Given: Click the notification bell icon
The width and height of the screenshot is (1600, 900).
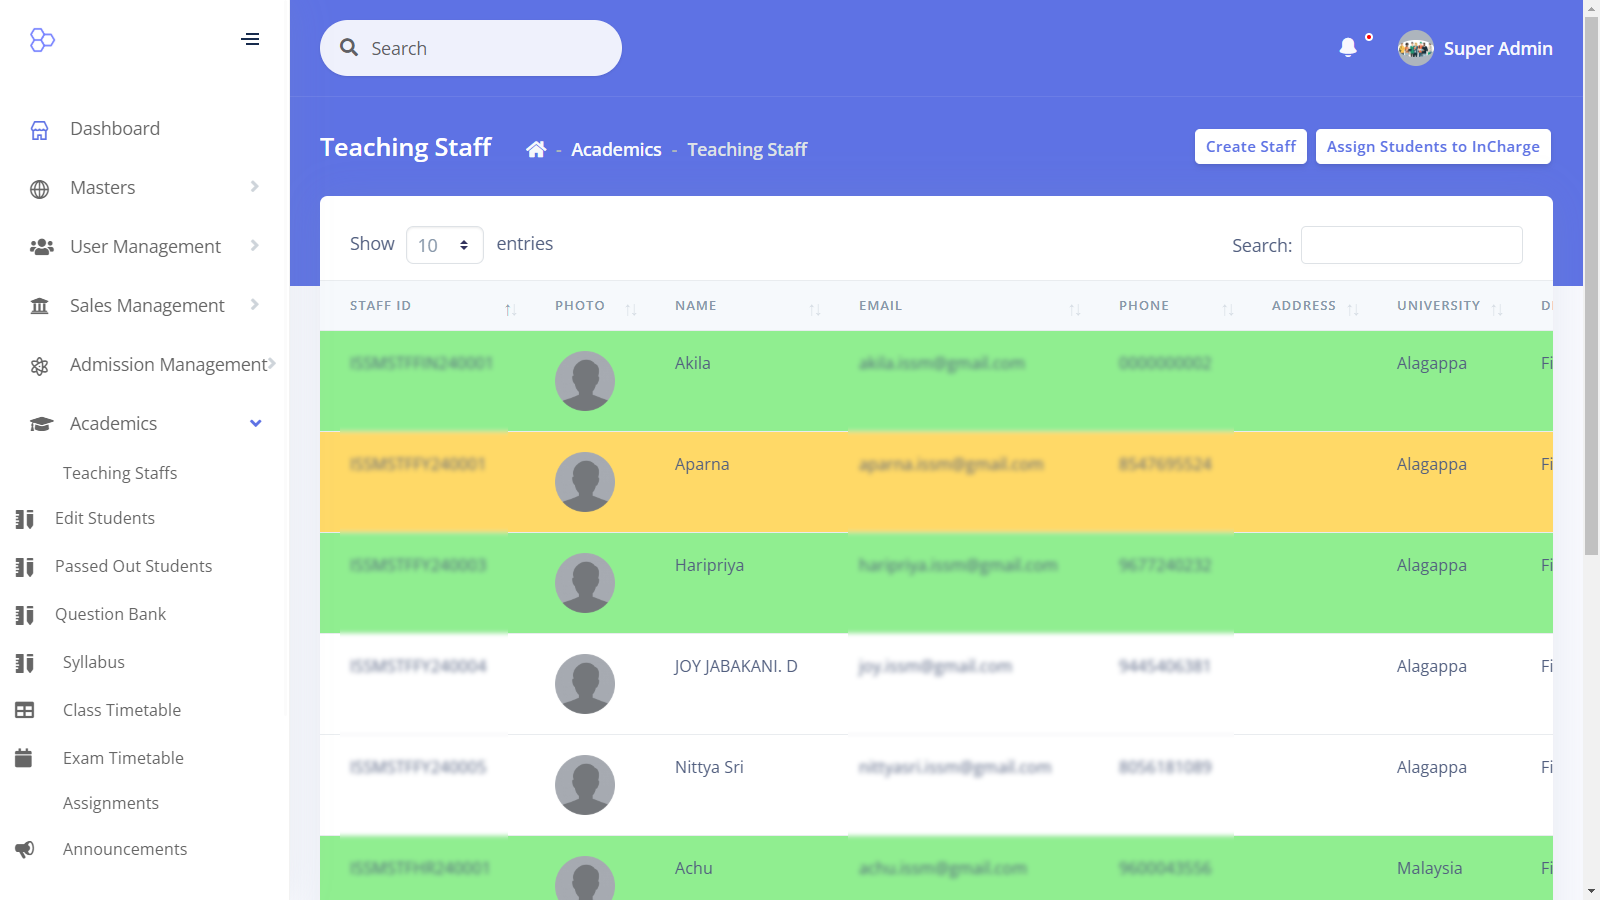Looking at the screenshot, I should click(1348, 48).
